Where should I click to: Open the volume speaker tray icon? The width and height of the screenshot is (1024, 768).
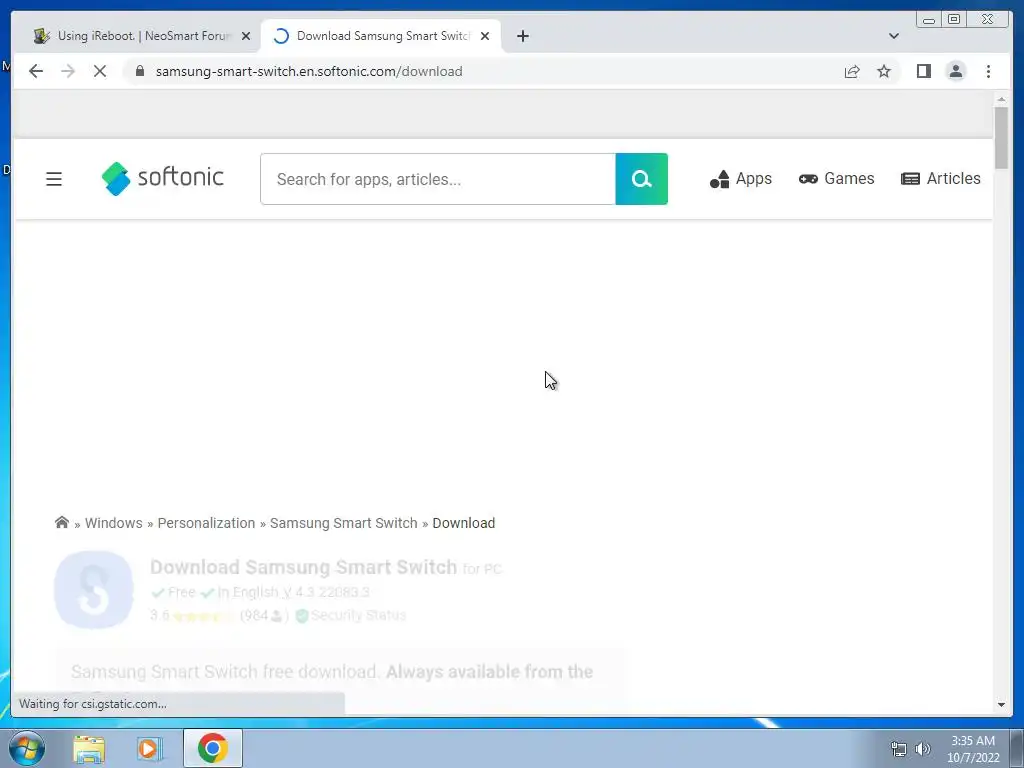[x=923, y=749]
